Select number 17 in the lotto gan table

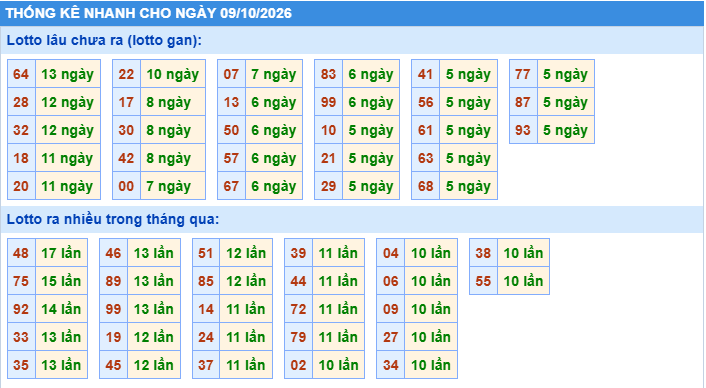tap(127, 102)
